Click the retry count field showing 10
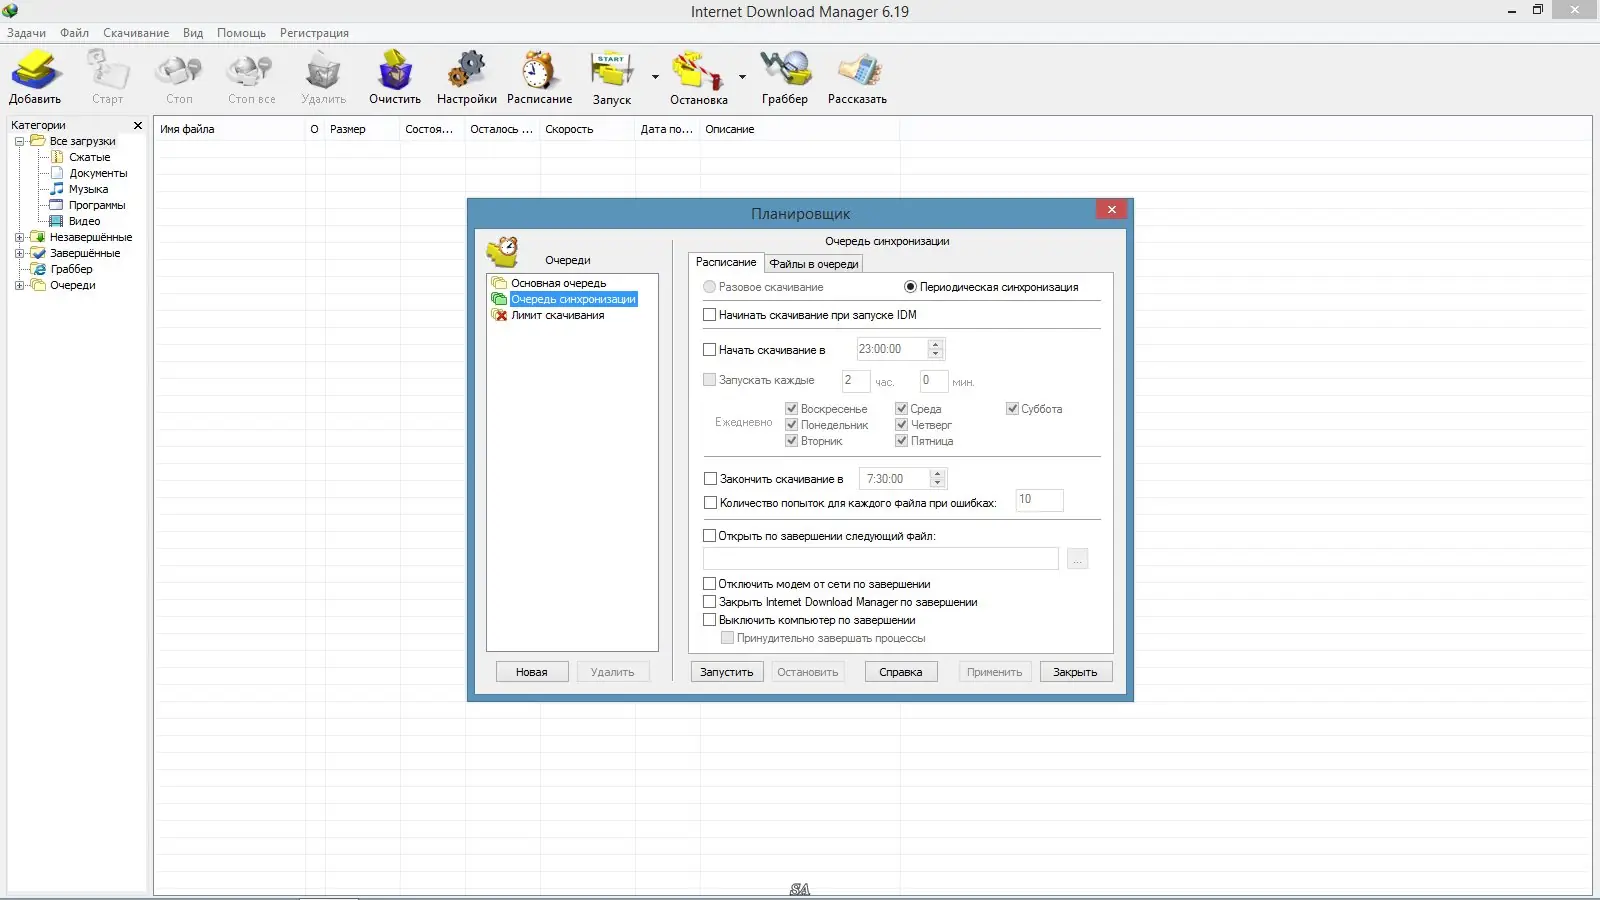Image resolution: width=1600 pixels, height=900 pixels. point(1040,500)
